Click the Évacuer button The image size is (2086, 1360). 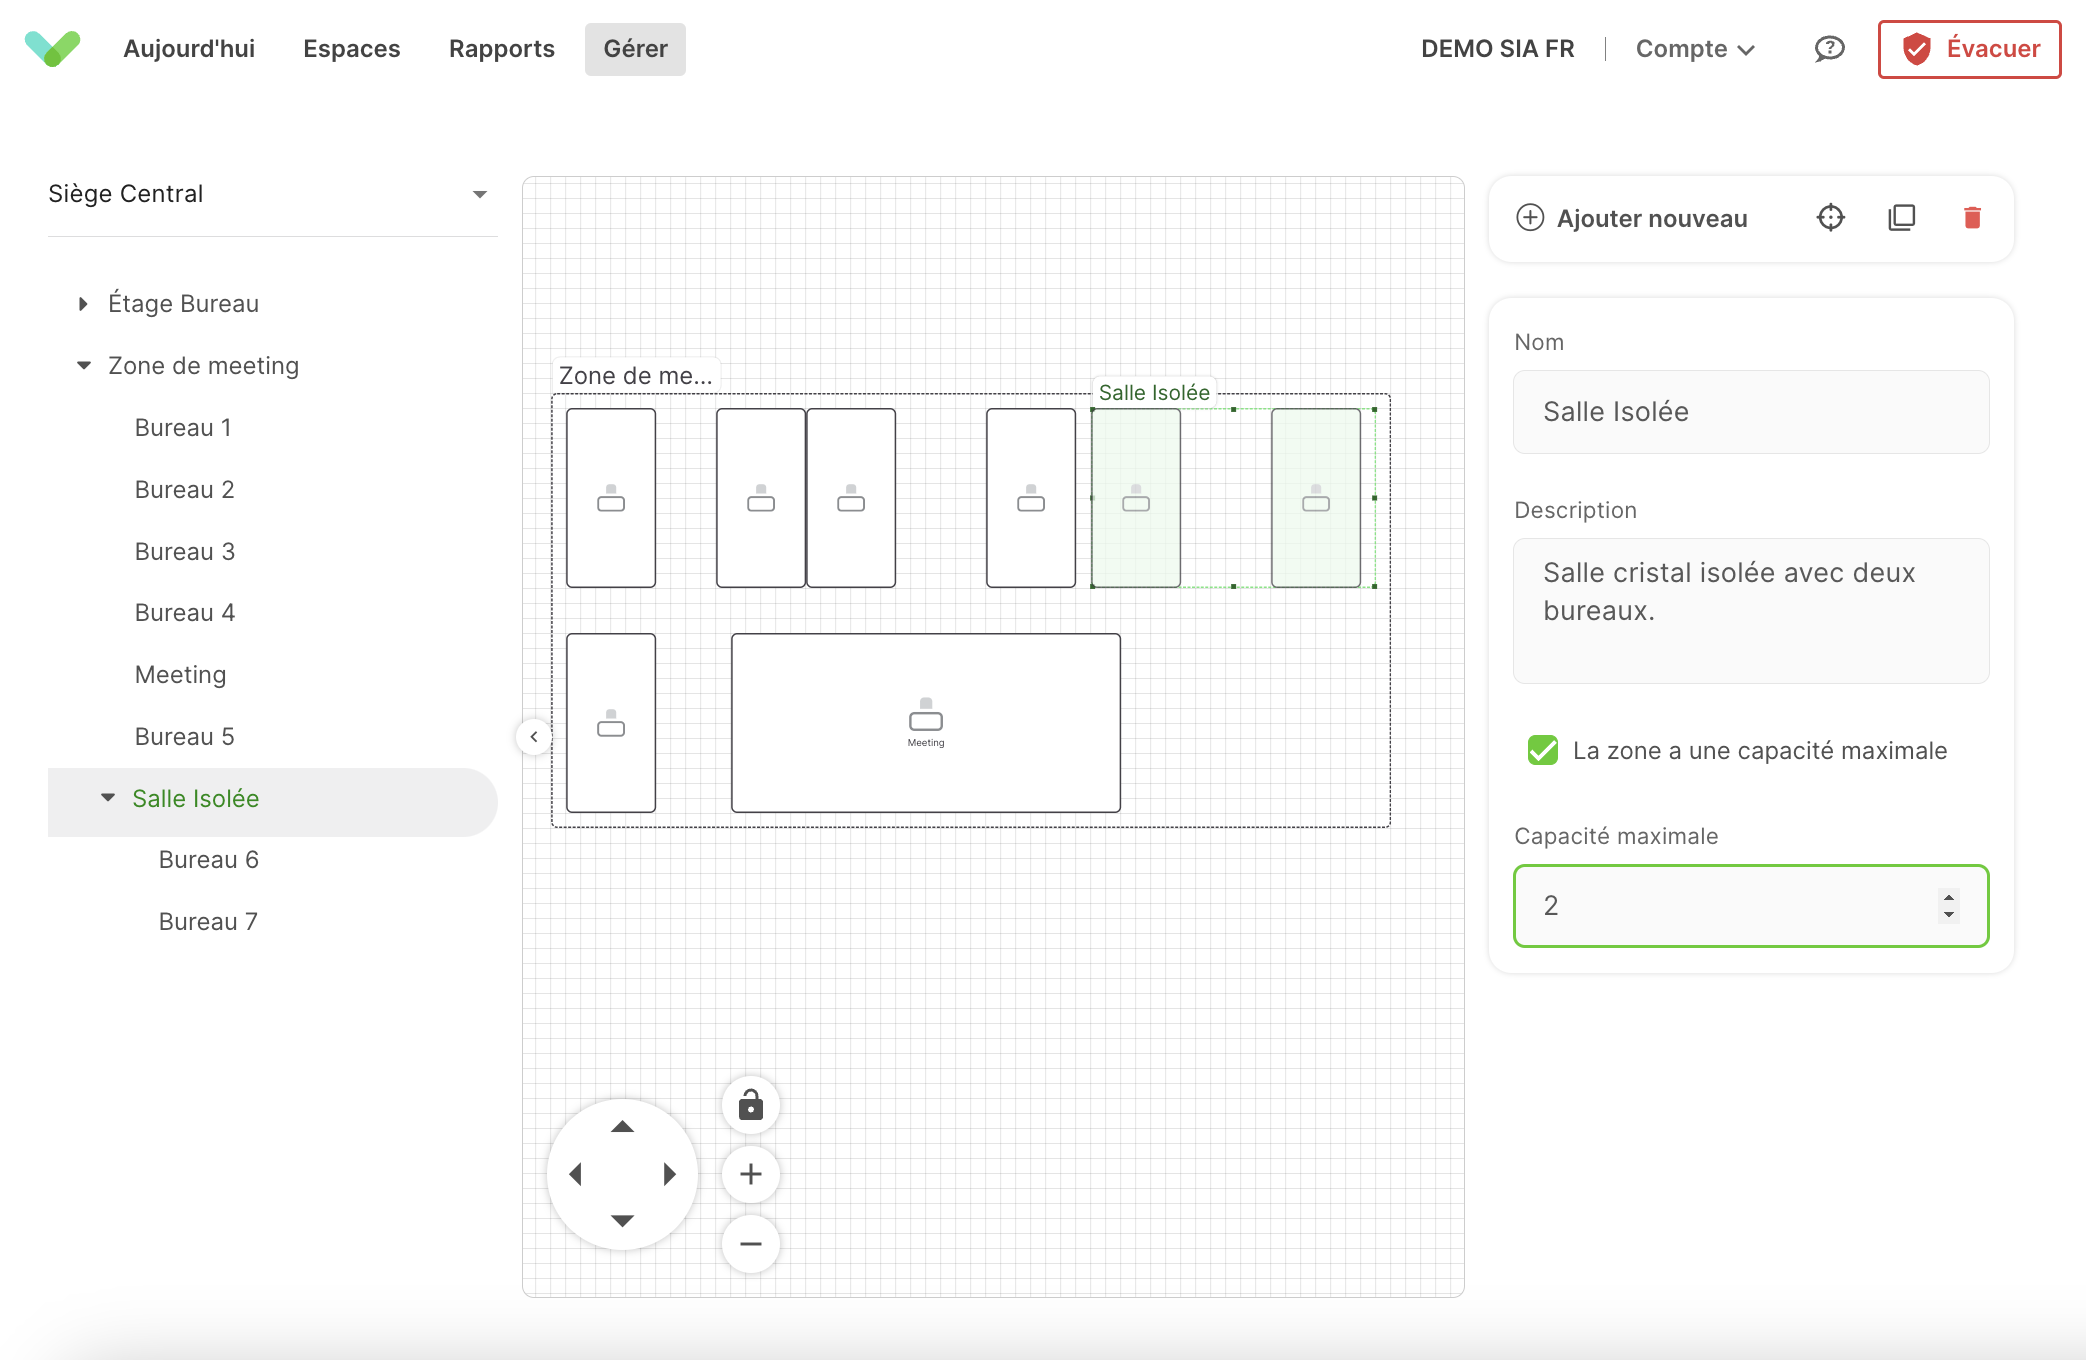coord(1969,48)
